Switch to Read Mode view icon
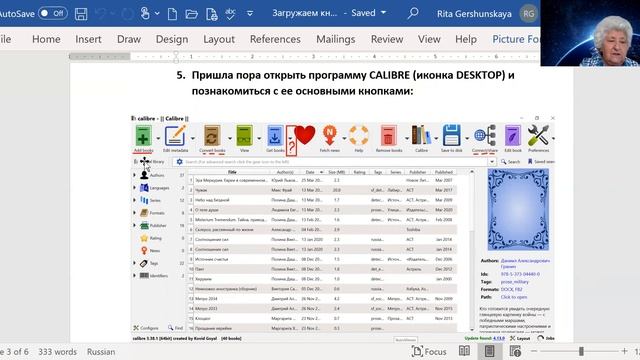640x360 pixels. 464,351
